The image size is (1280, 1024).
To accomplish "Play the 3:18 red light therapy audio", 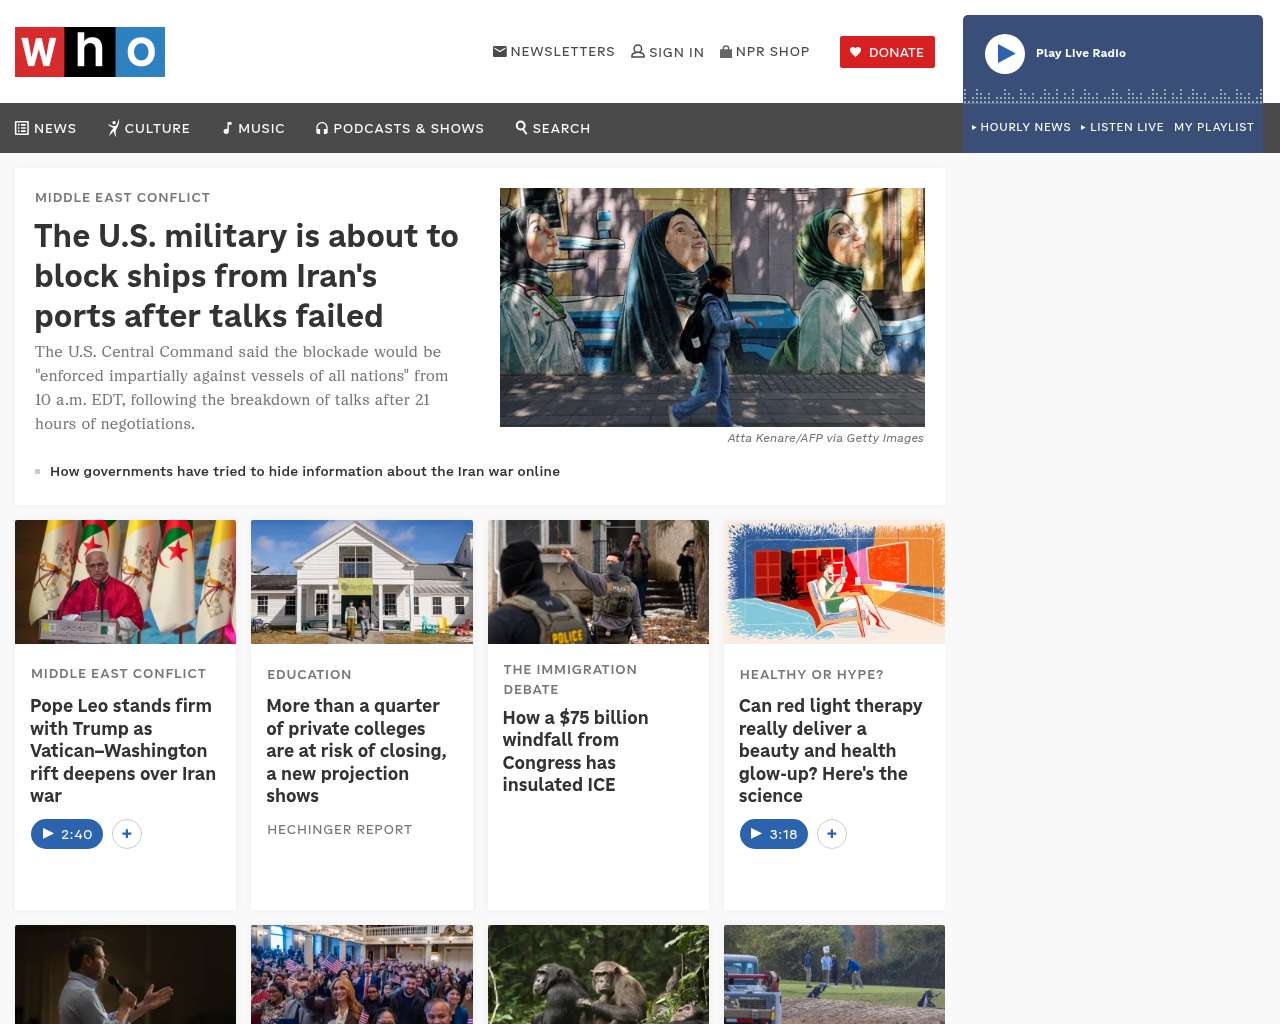I will pyautogui.click(x=774, y=834).
